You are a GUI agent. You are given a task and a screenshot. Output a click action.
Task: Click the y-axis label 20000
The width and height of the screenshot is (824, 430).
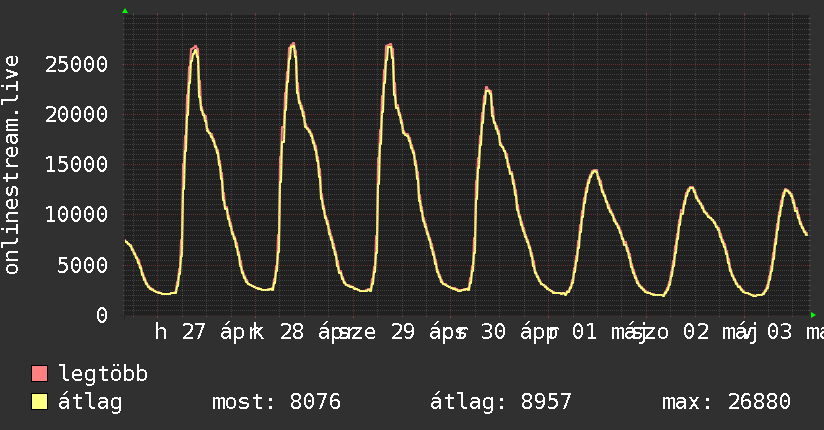point(76,115)
